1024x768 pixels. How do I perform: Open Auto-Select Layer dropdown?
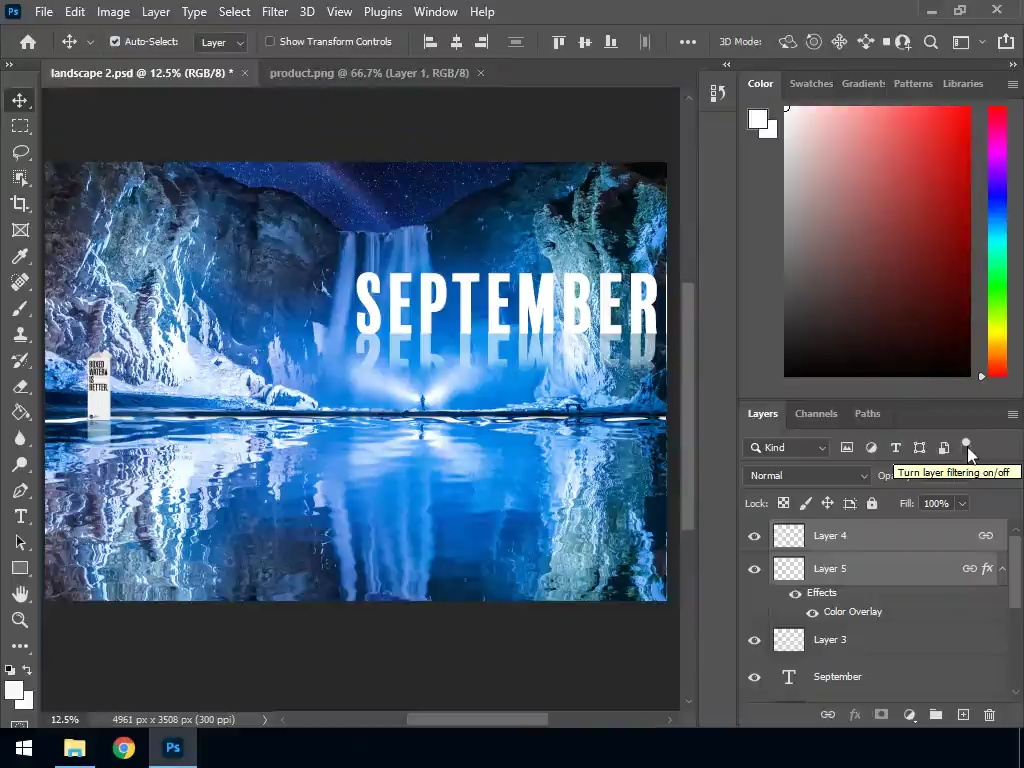click(221, 42)
